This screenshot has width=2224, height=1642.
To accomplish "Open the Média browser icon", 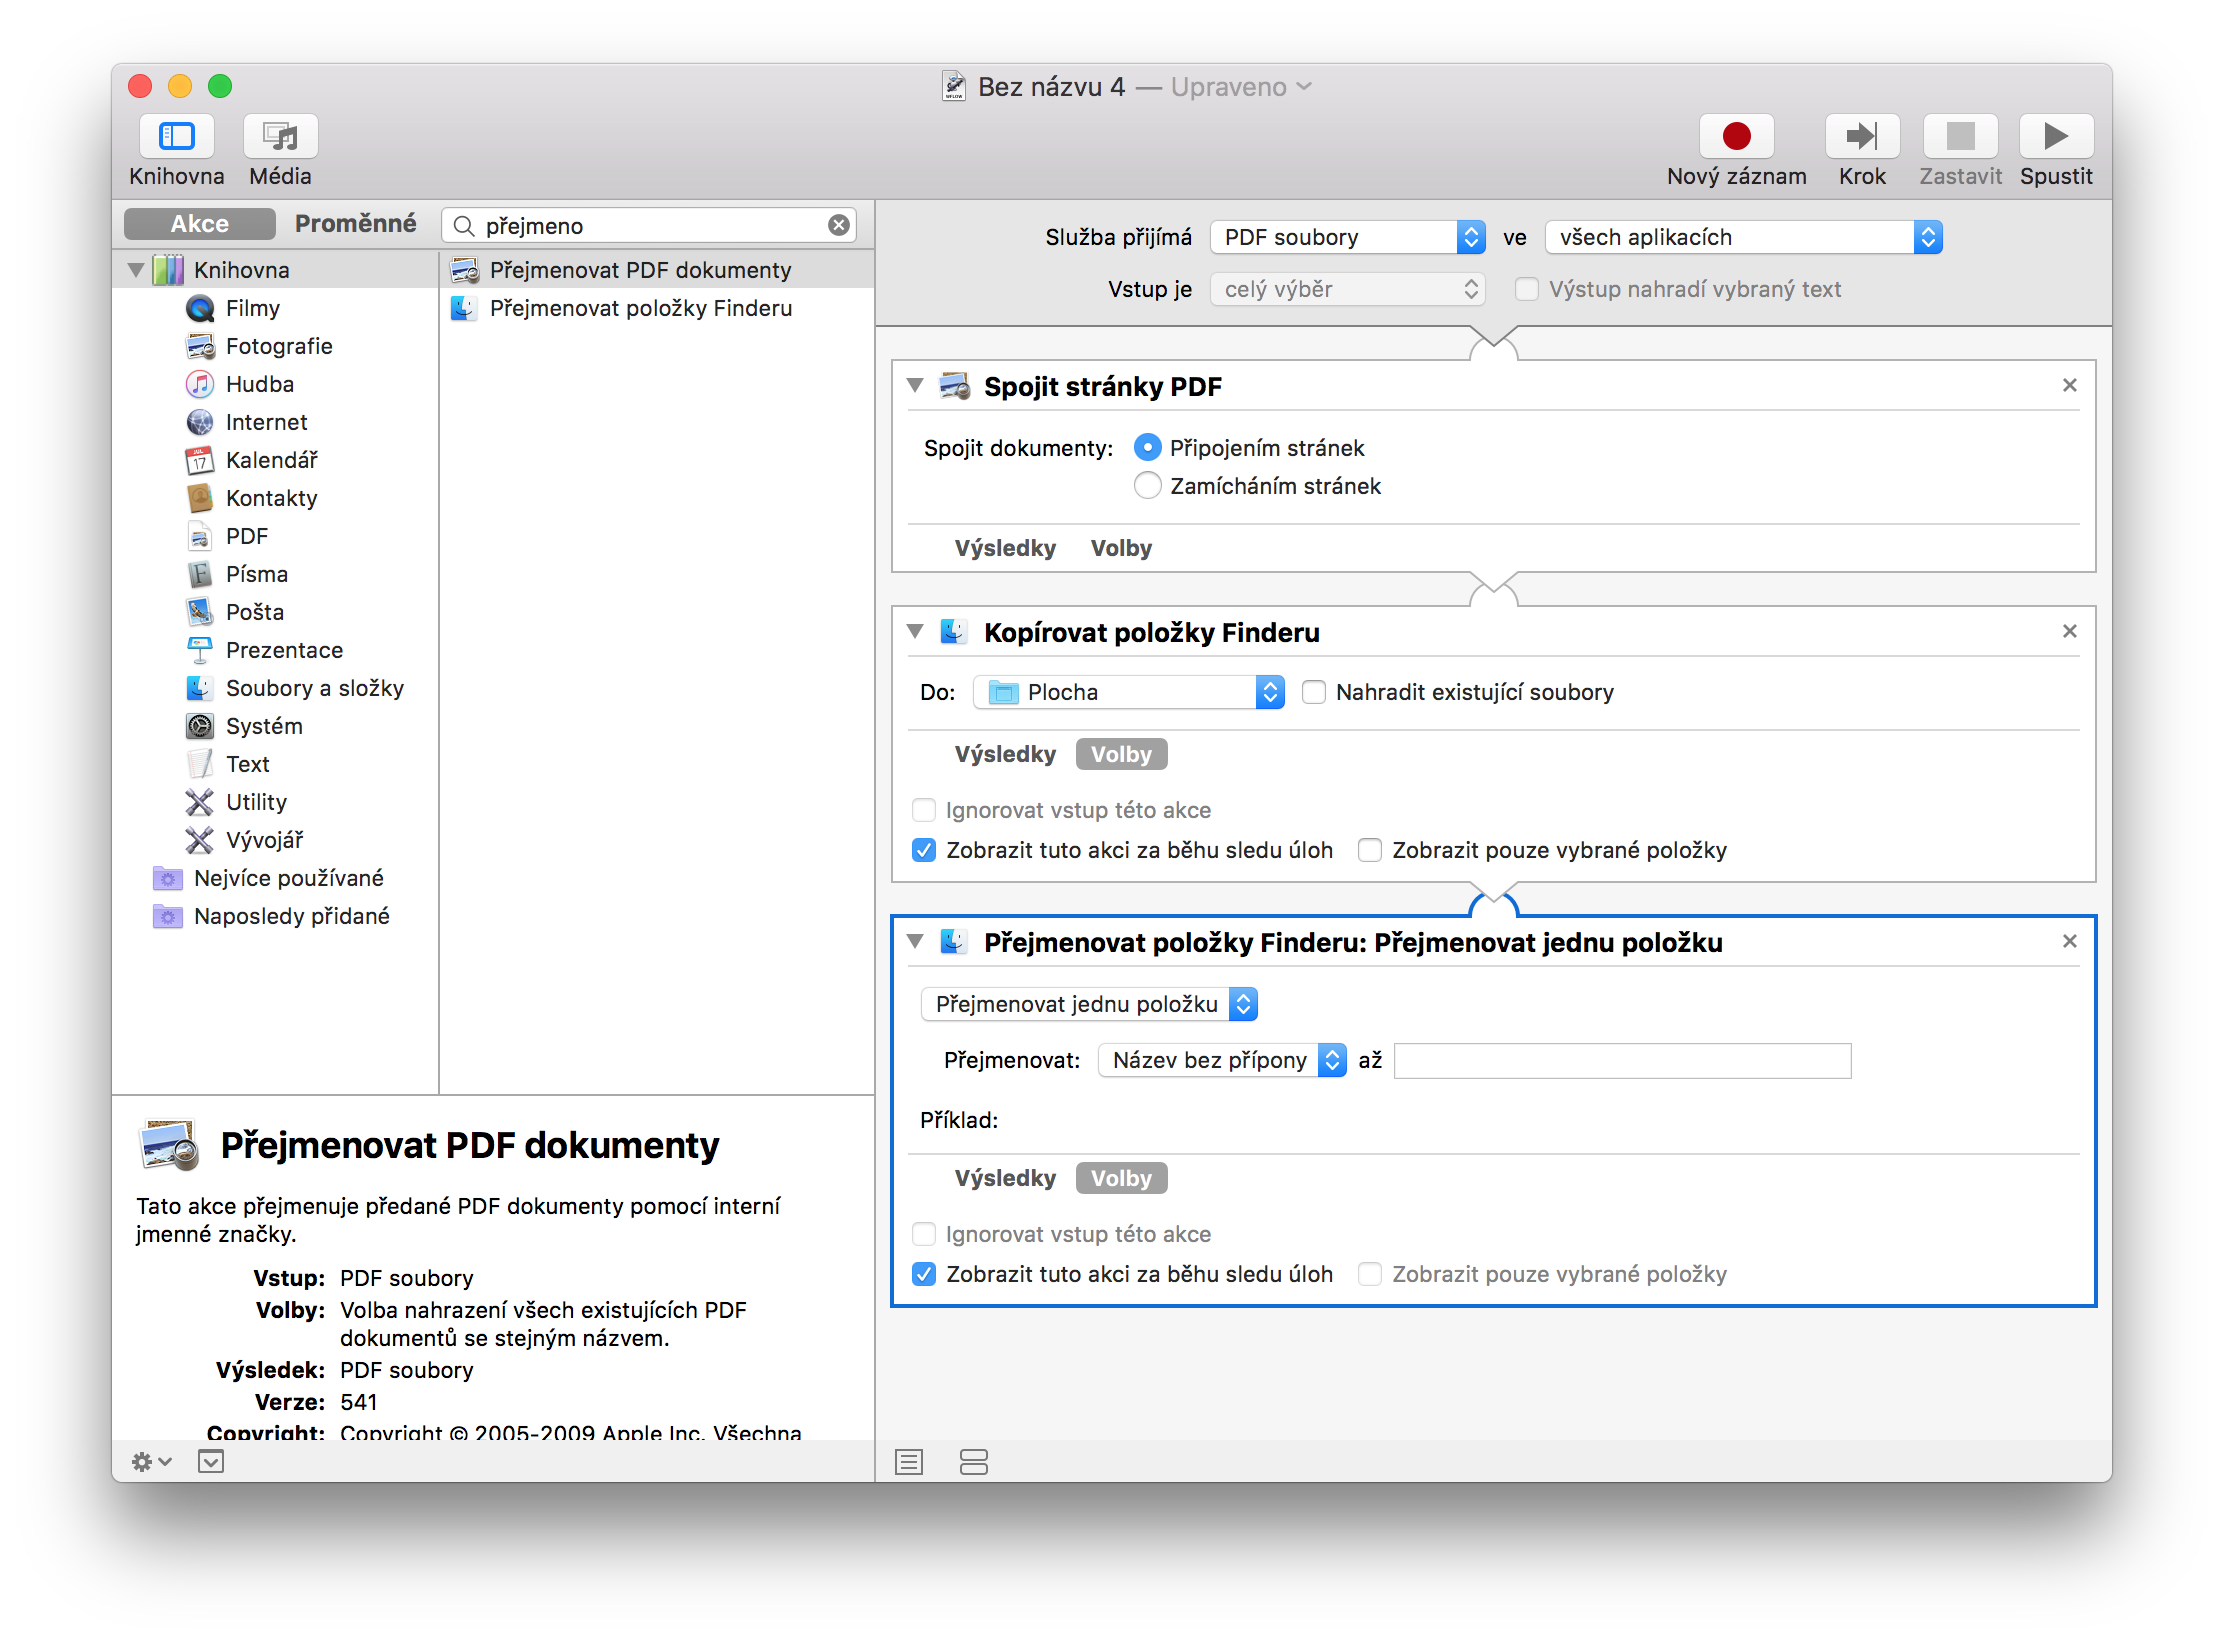I will 280,136.
